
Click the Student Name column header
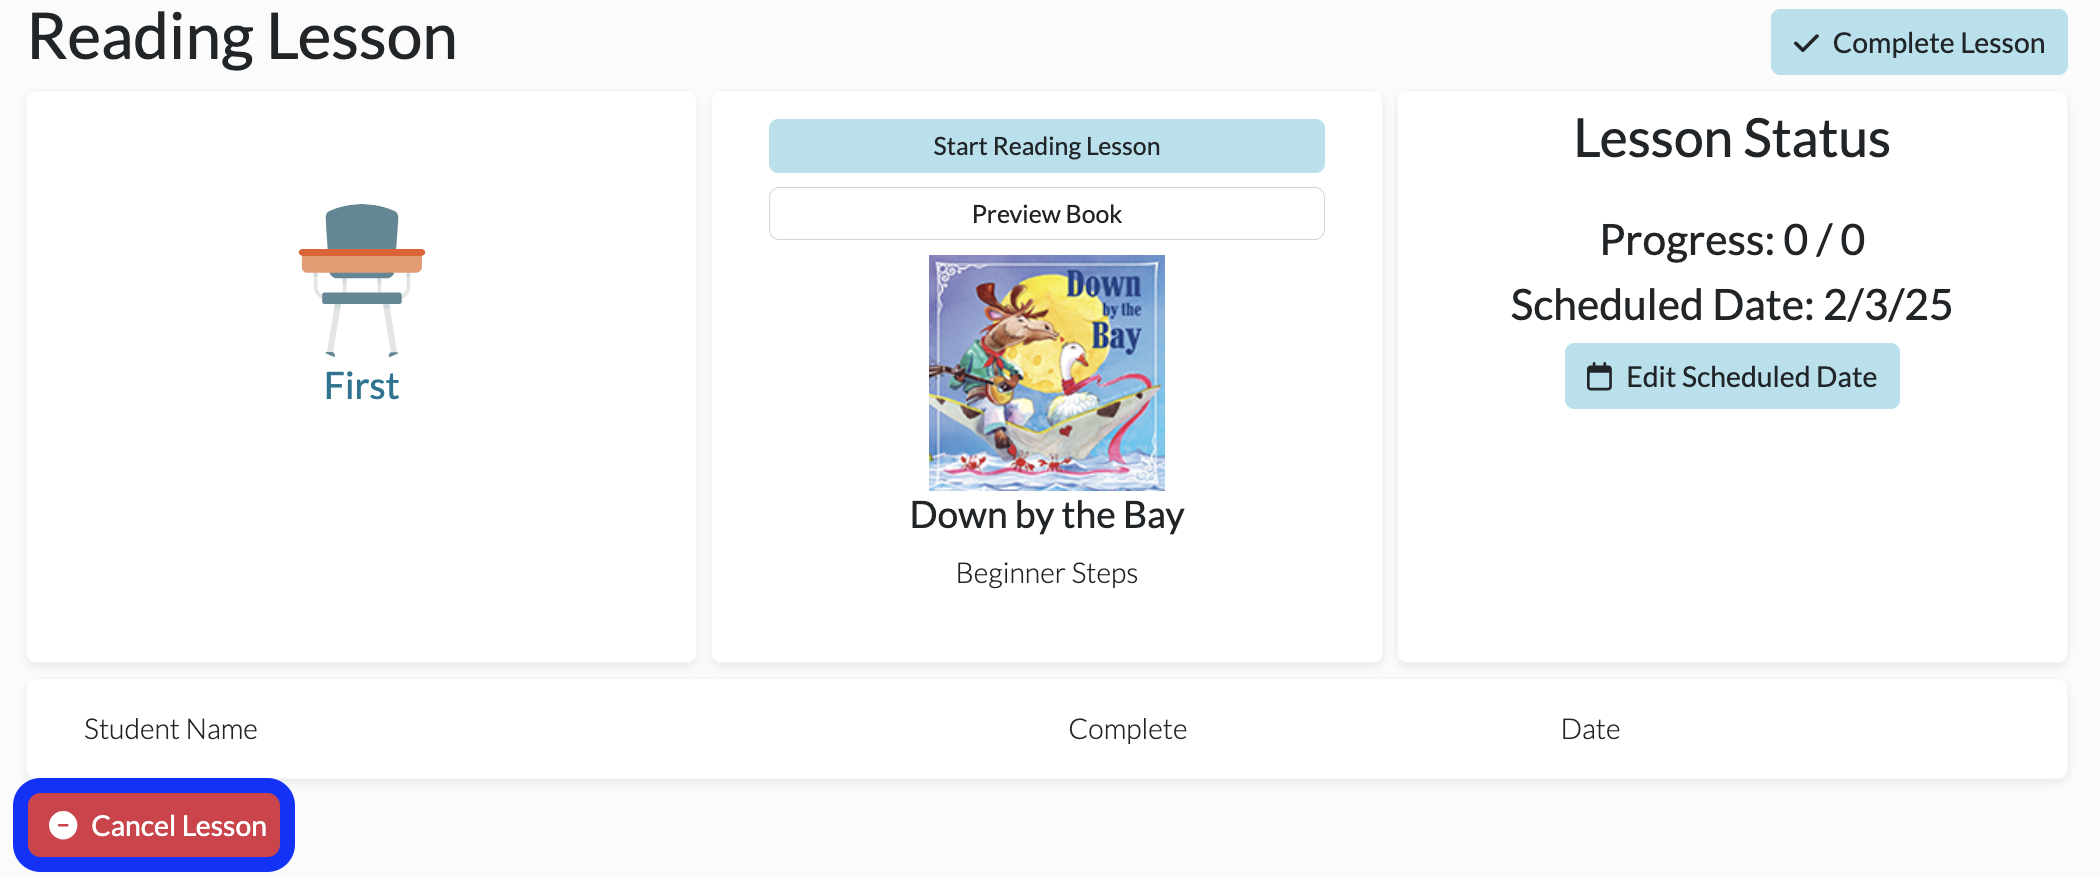coord(171,729)
